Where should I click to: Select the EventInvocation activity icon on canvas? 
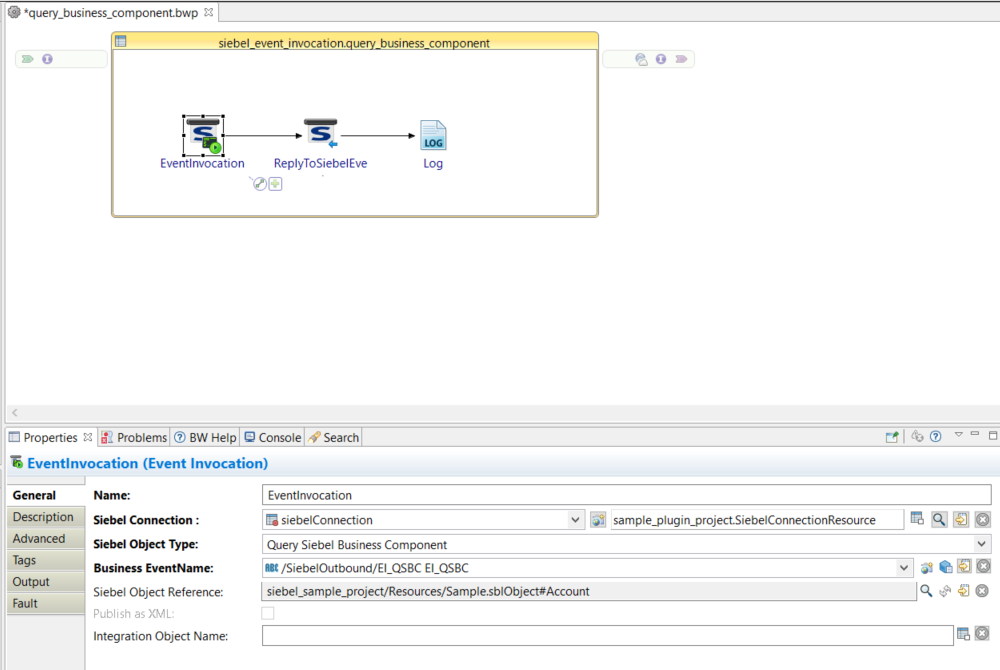coord(203,135)
